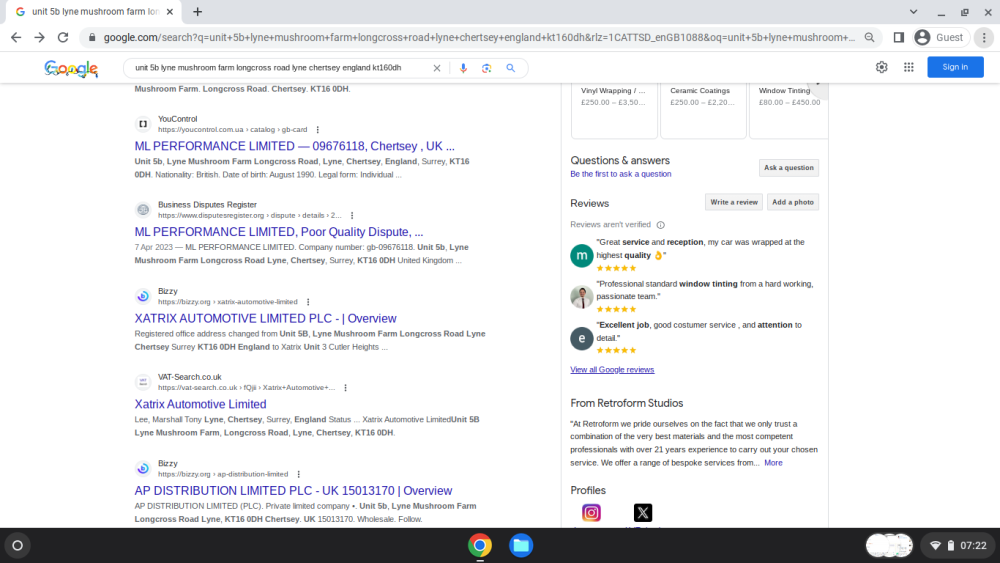
Task: Close the current browser tab
Action: [x=170, y=11]
